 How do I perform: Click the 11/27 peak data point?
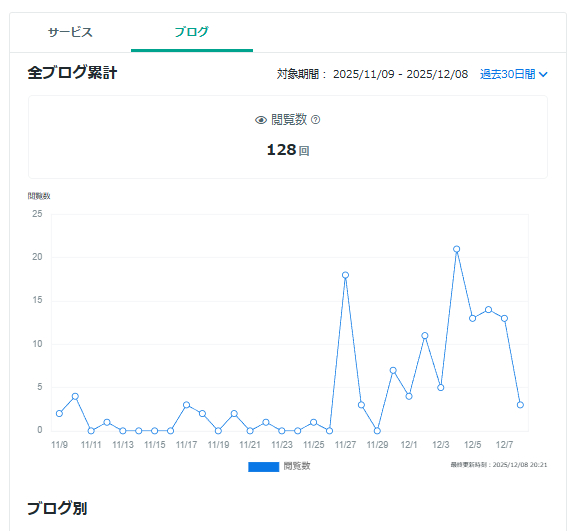345,275
